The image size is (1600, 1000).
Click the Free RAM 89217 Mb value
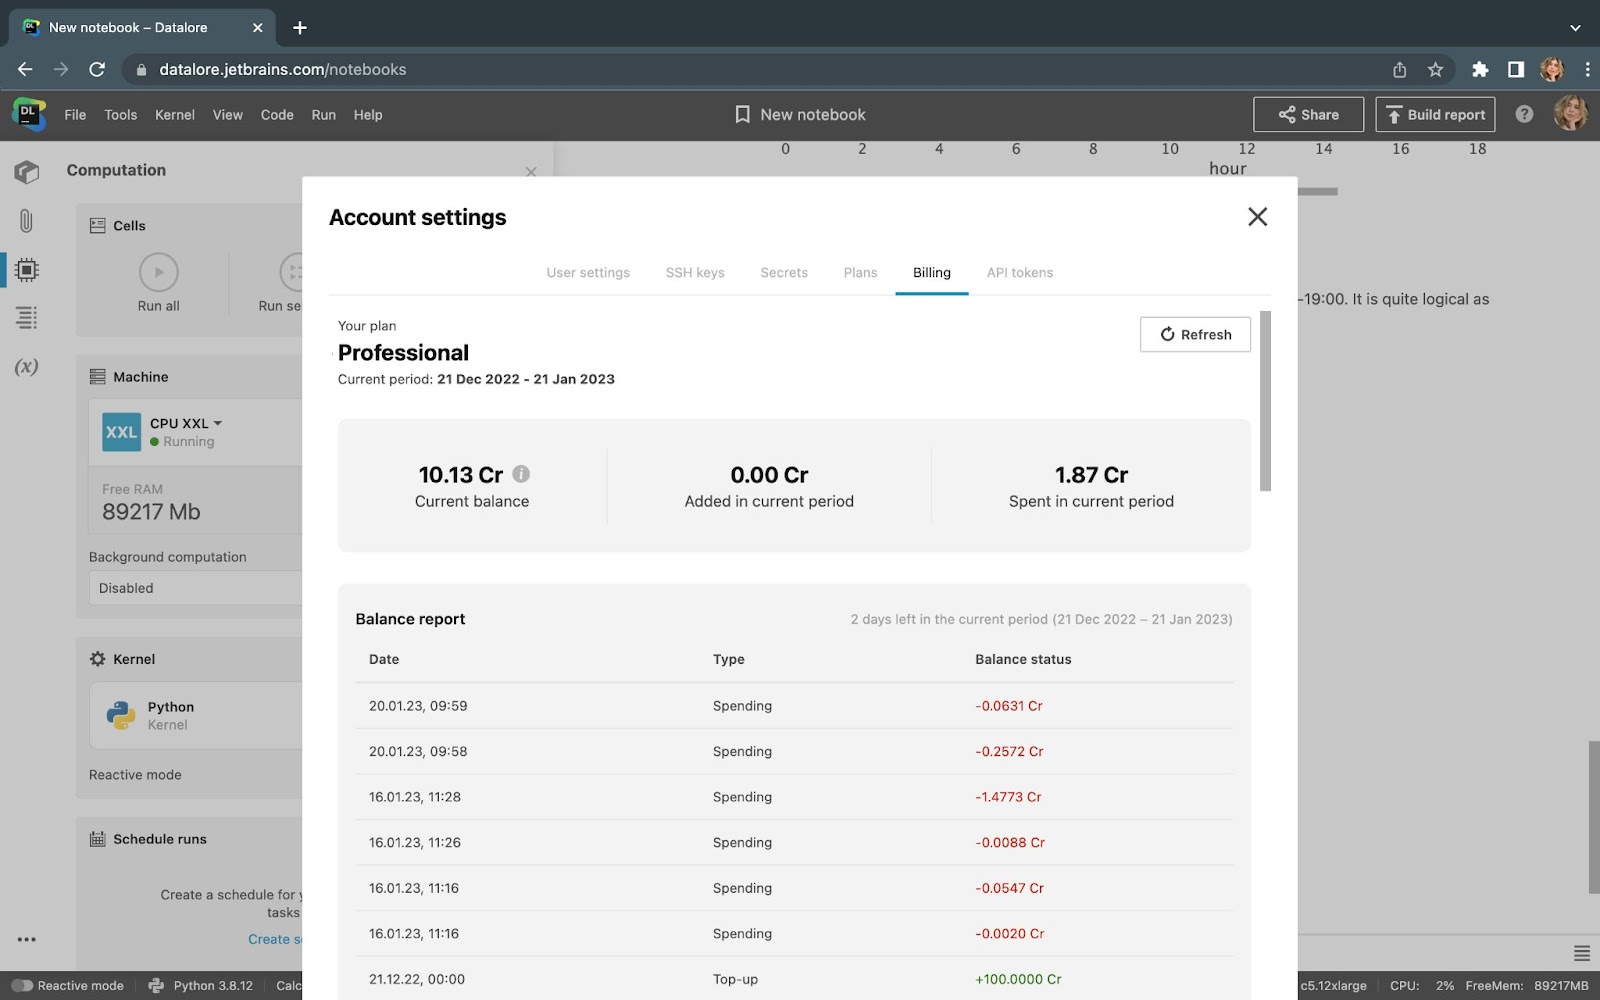click(151, 512)
